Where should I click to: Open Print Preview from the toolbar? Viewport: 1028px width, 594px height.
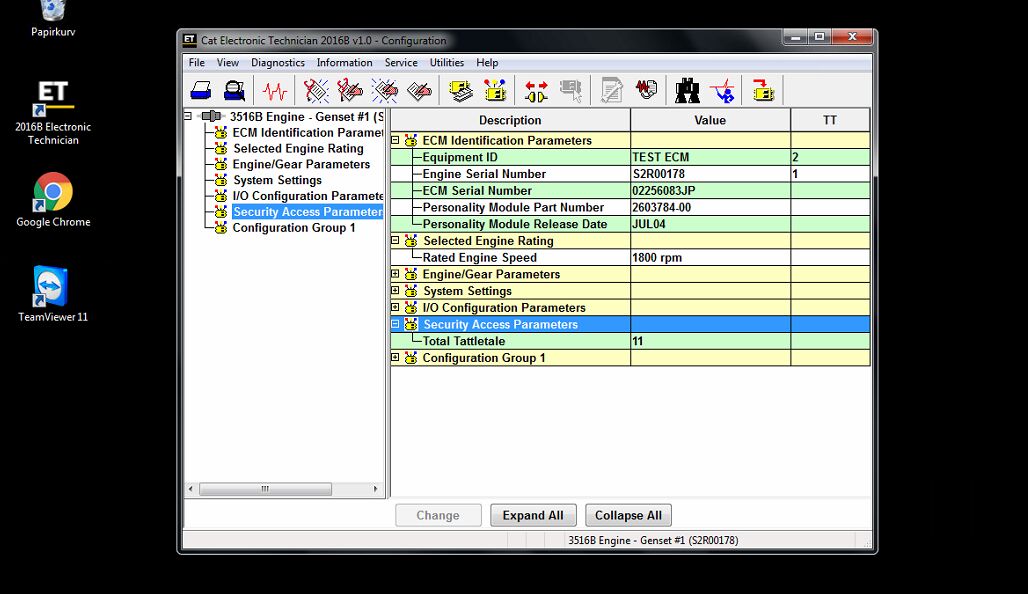(x=234, y=90)
